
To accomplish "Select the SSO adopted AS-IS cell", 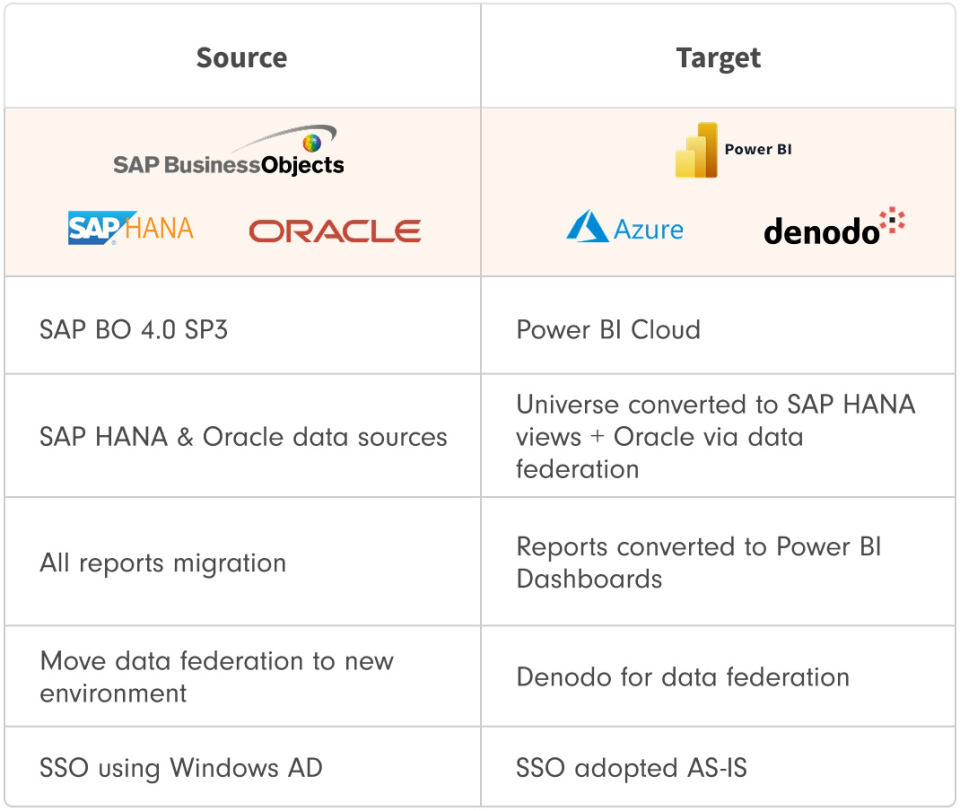I will [631, 767].
